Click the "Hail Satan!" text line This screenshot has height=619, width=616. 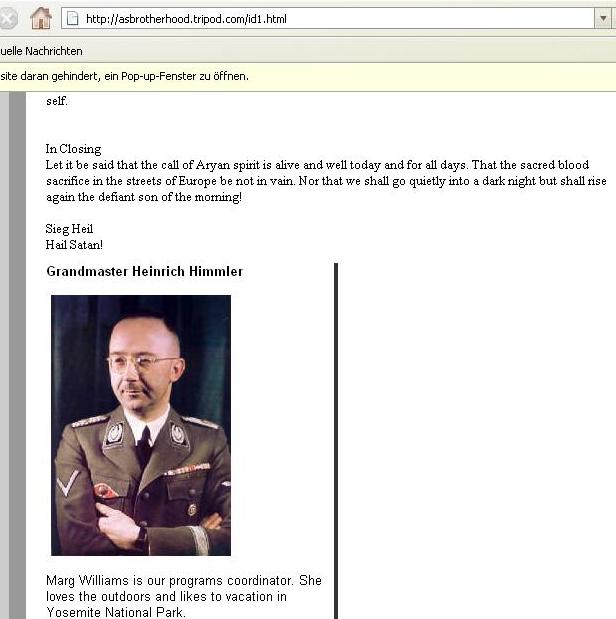click(74, 244)
